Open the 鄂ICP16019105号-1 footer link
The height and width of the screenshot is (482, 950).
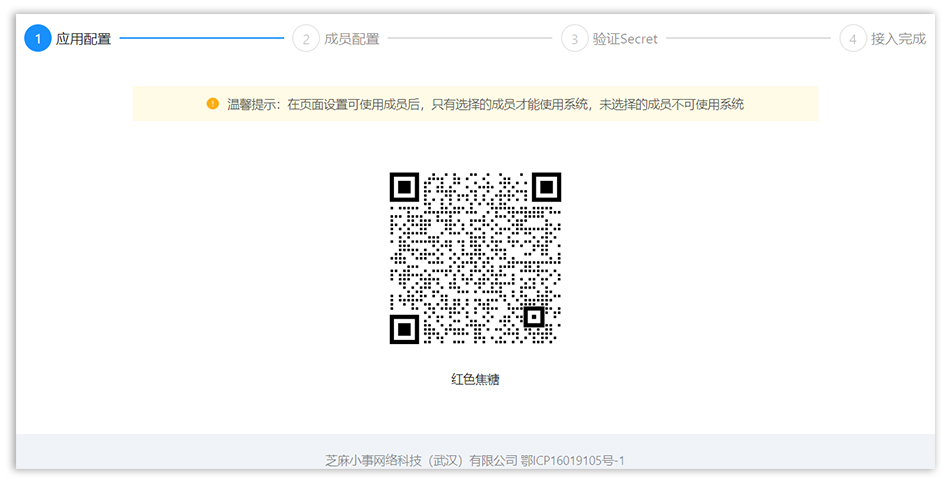[573, 461]
